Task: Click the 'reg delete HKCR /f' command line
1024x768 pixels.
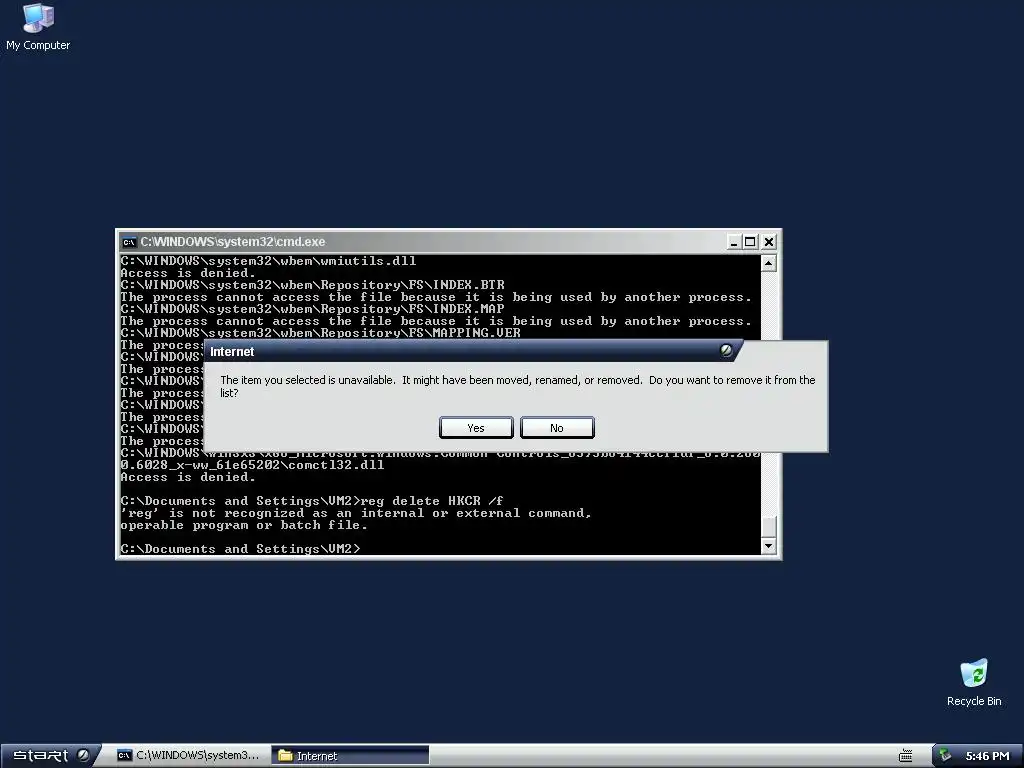Action: pyautogui.click(x=312, y=501)
